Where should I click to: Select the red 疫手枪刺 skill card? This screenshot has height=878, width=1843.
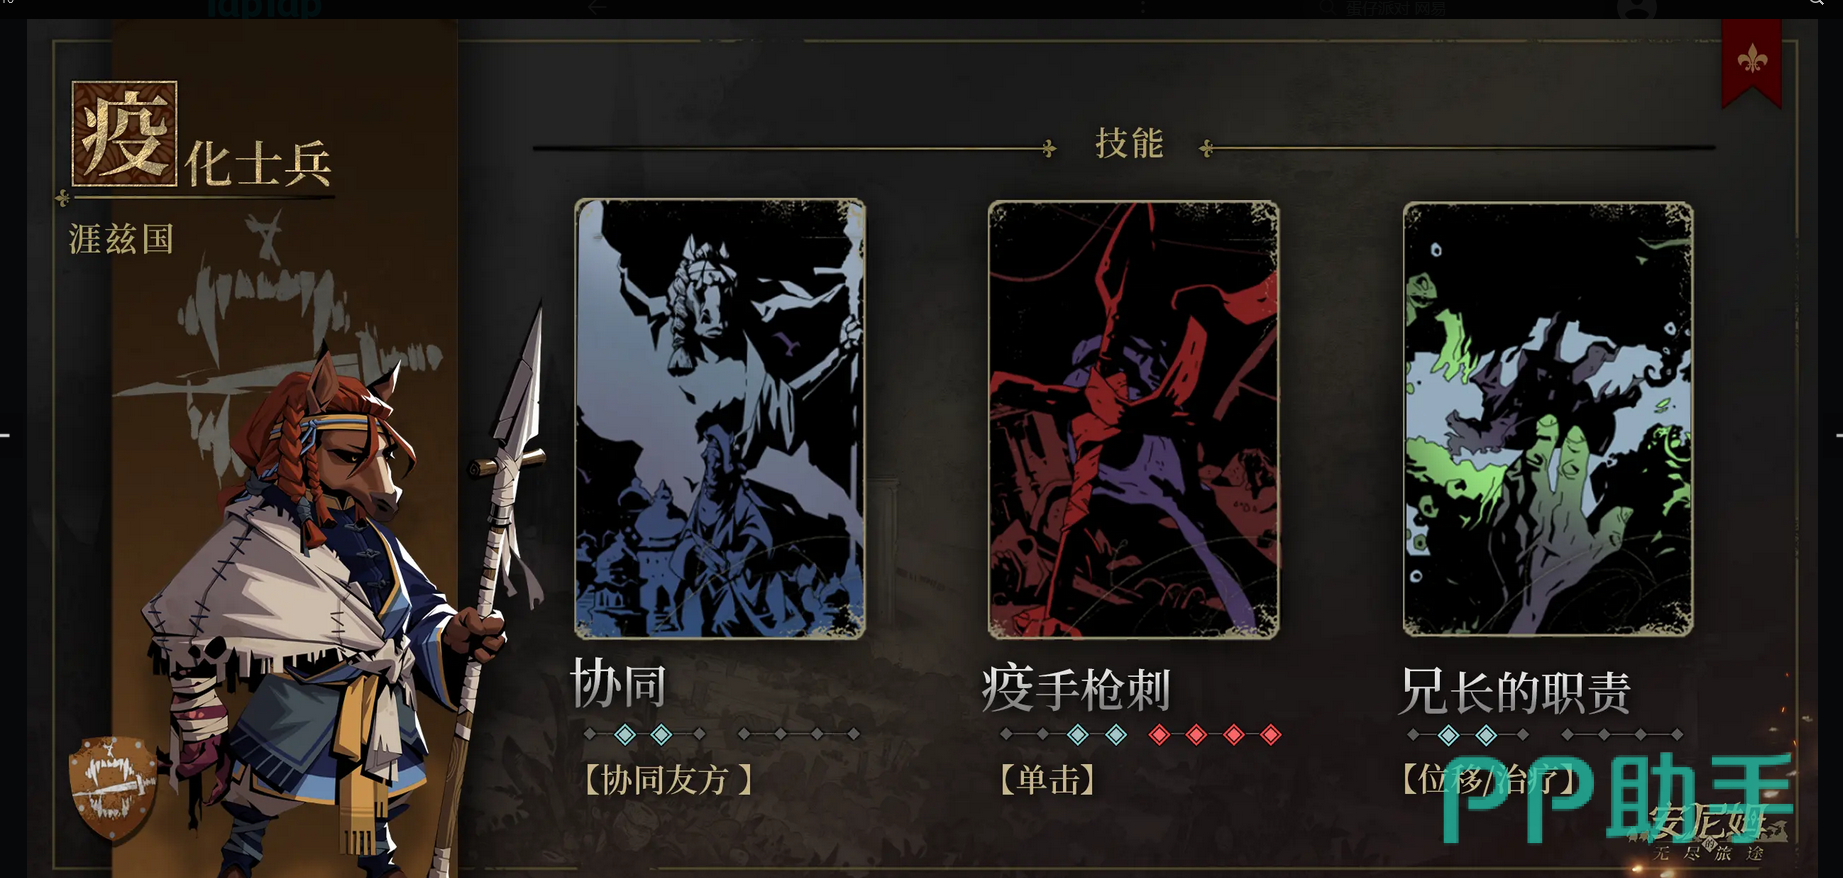tap(1133, 419)
